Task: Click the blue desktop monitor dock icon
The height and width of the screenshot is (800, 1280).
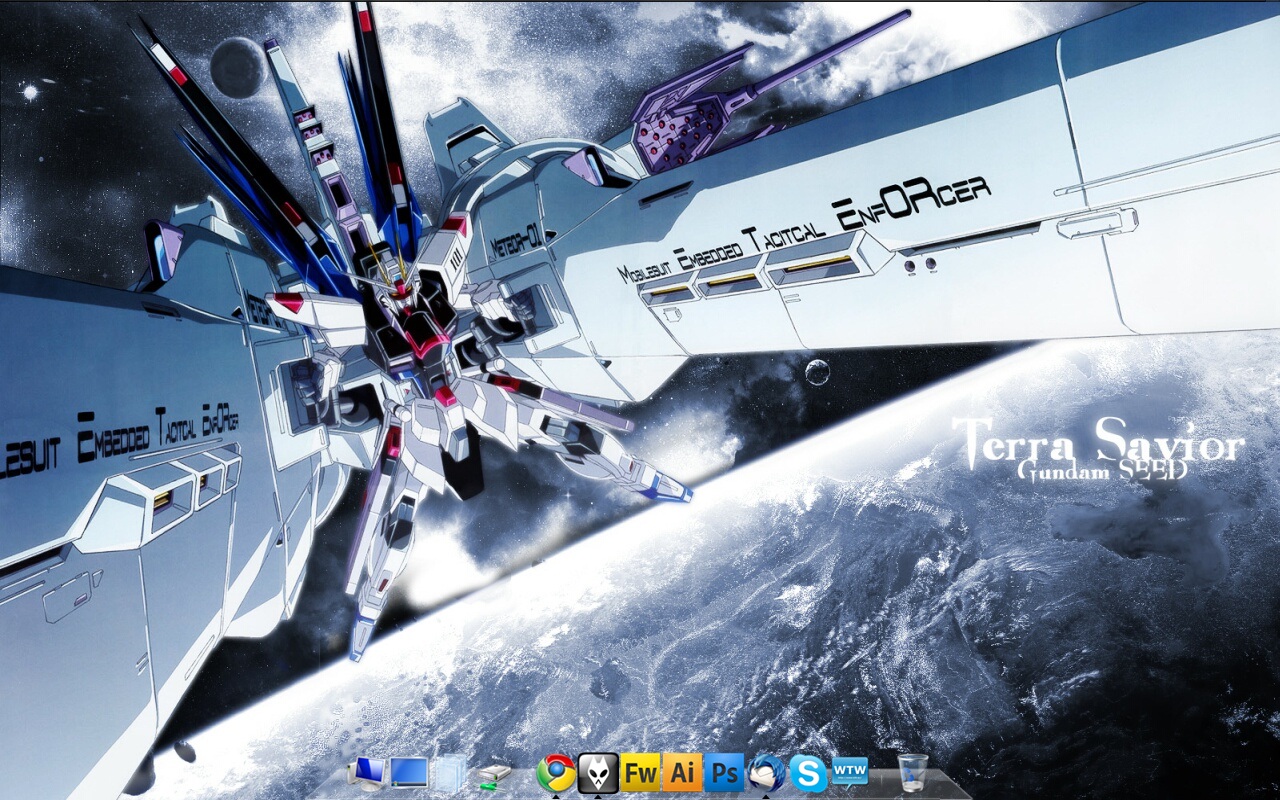Action: [409, 773]
